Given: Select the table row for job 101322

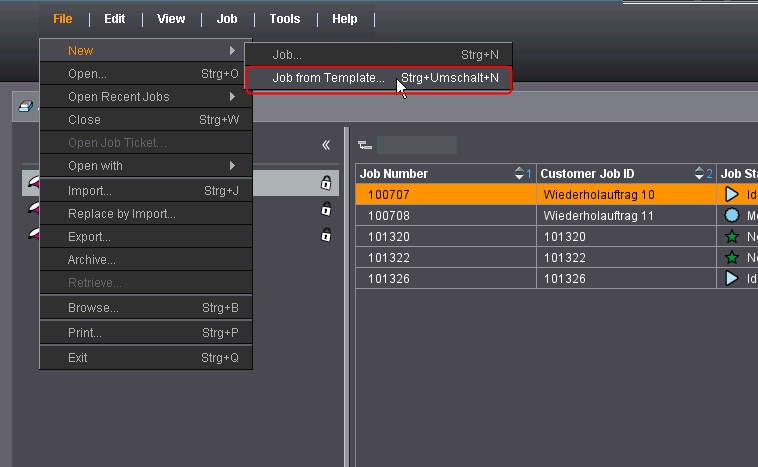Looking at the screenshot, I should [445, 257].
